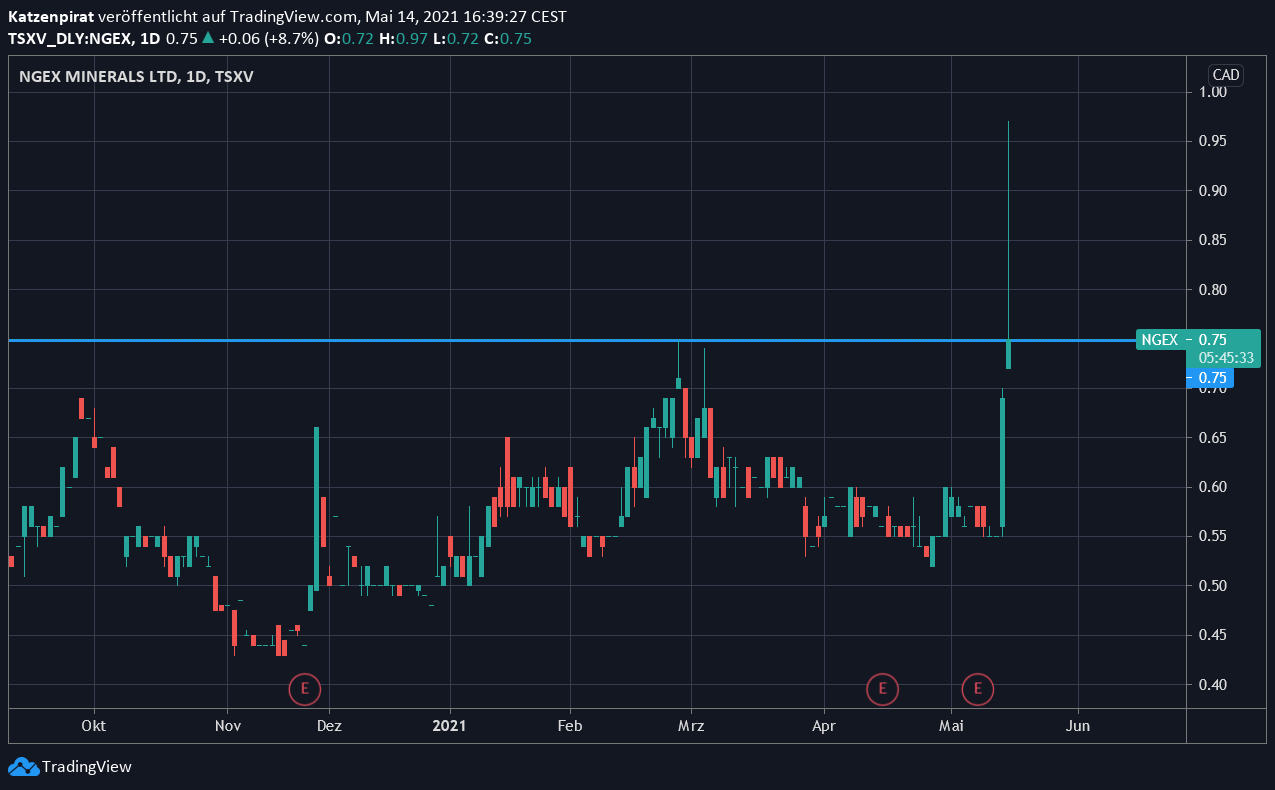Click the H:0.97 high value in header
Screen dimensions: 1275x790
tap(404, 39)
